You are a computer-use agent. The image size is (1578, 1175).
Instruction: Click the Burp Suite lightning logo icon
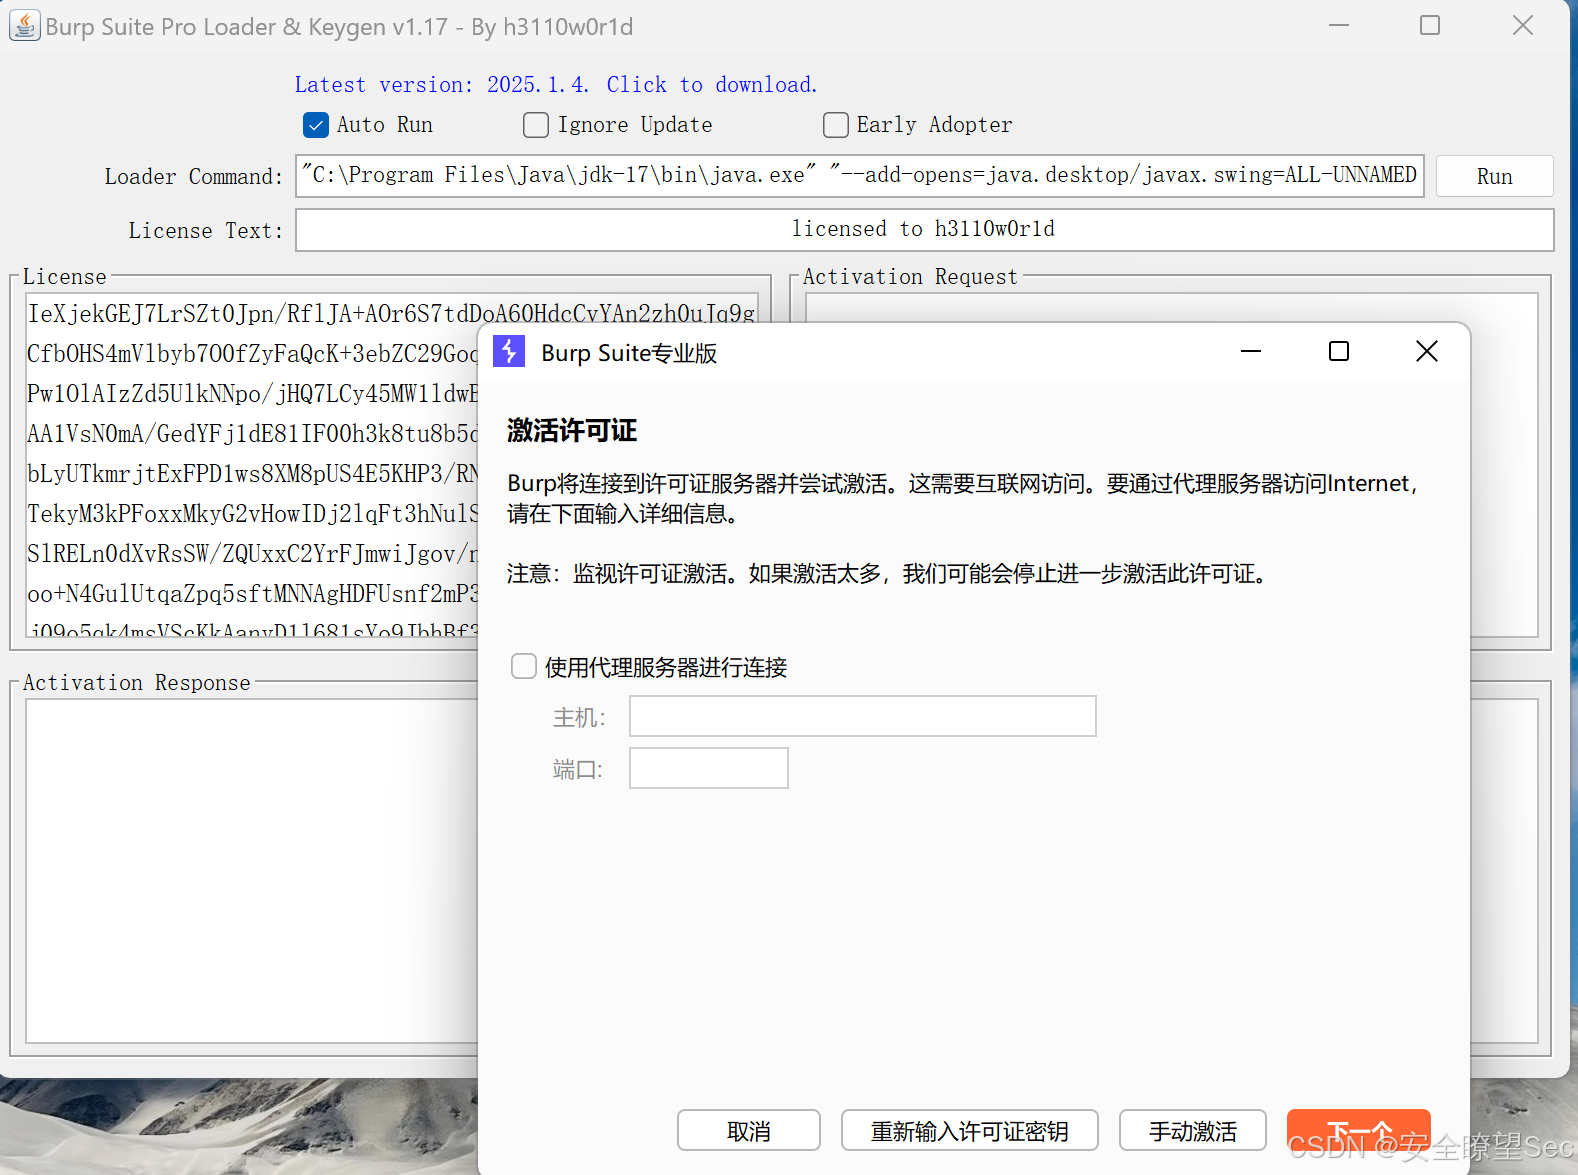509,351
